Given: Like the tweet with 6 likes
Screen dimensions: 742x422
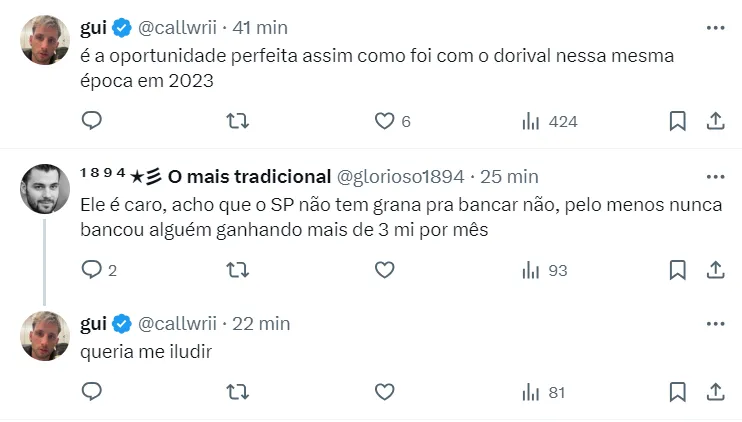Looking at the screenshot, I should pyautogui.click(x=385, y=121).
